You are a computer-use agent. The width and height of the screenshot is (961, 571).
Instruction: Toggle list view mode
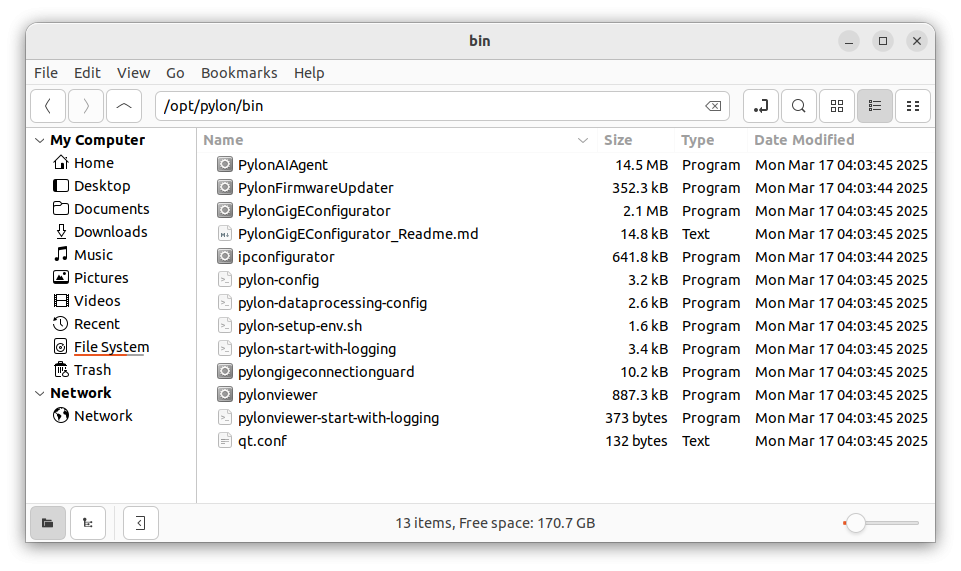pos(875,106)
